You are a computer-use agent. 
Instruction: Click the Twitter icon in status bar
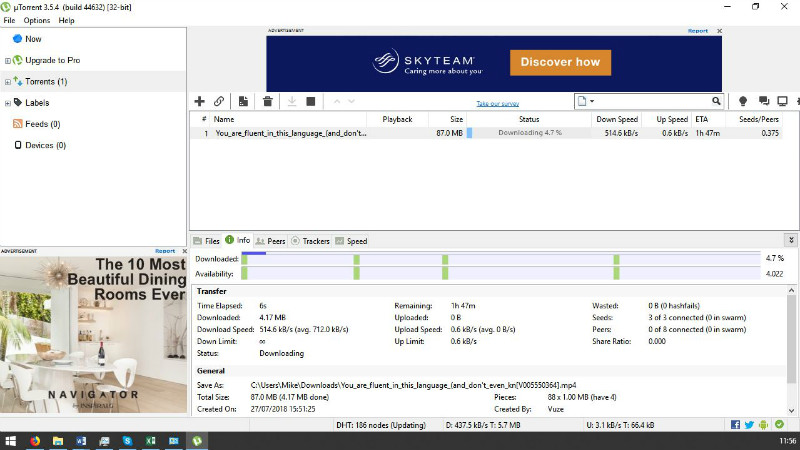coord(749,424)
